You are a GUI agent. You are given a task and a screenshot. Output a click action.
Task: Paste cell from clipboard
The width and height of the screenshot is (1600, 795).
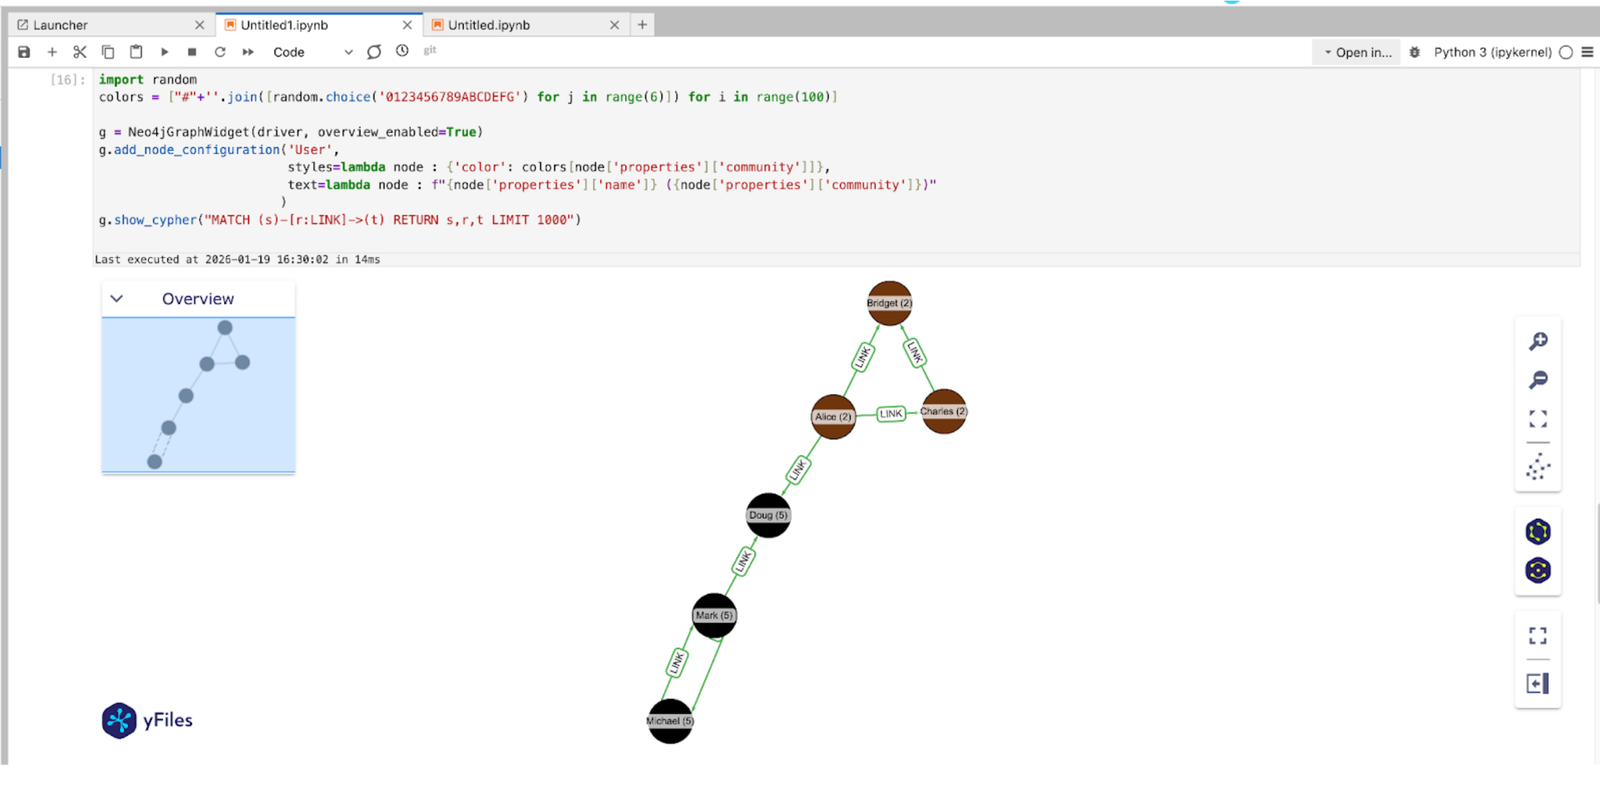(136, 52)
